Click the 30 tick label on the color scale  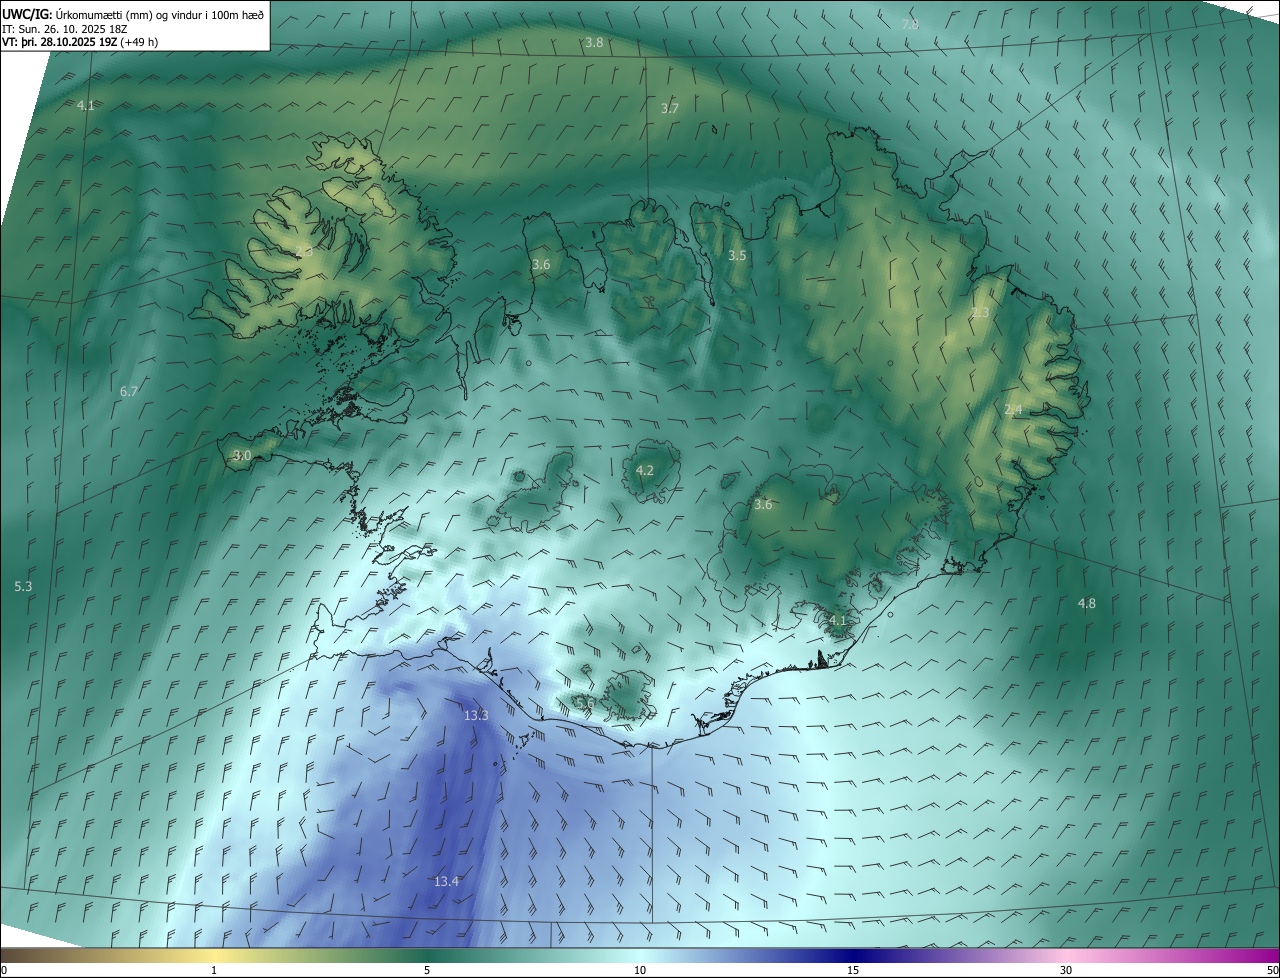1066,970
